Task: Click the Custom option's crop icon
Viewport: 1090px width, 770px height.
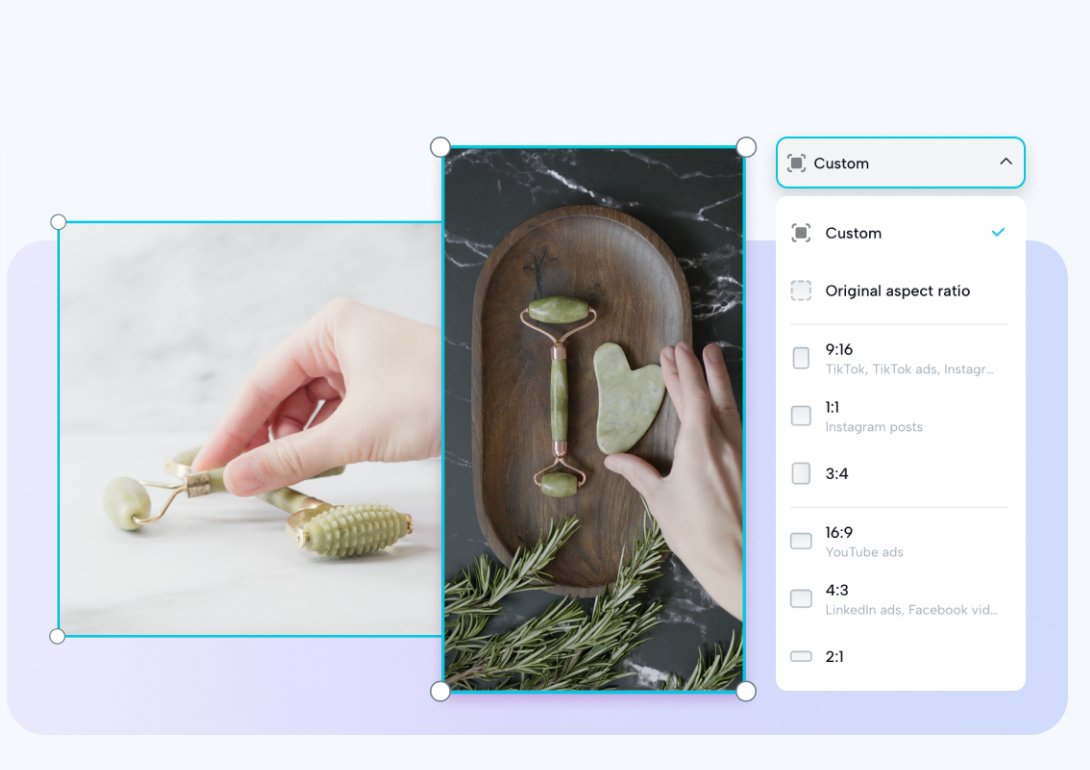Action: point(801,233)
